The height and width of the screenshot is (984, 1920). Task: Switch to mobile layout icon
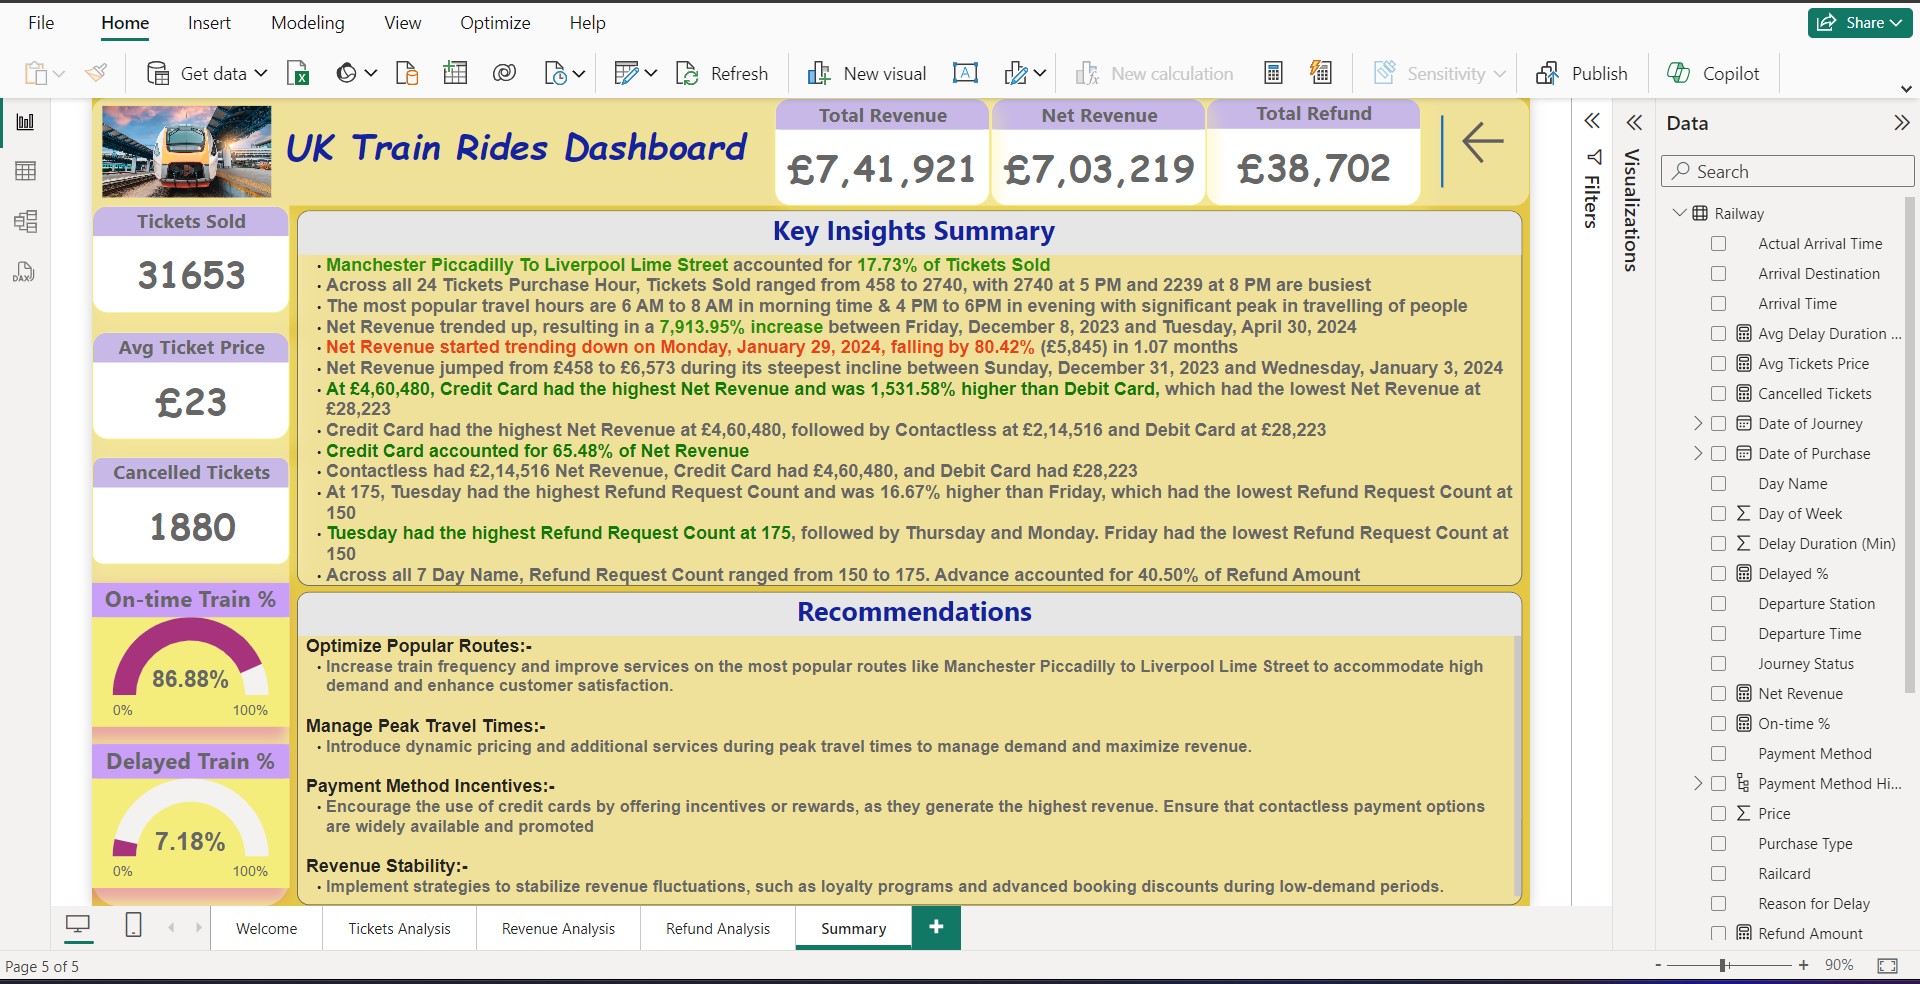[133, 925]
